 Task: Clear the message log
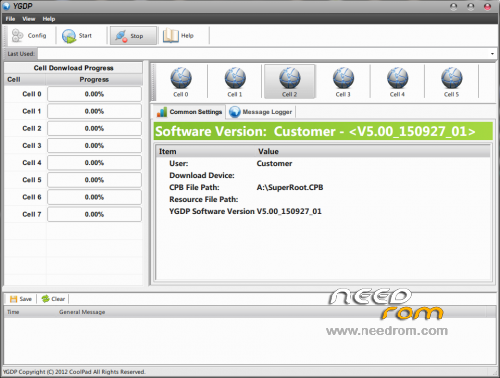[x=53, y=299]
